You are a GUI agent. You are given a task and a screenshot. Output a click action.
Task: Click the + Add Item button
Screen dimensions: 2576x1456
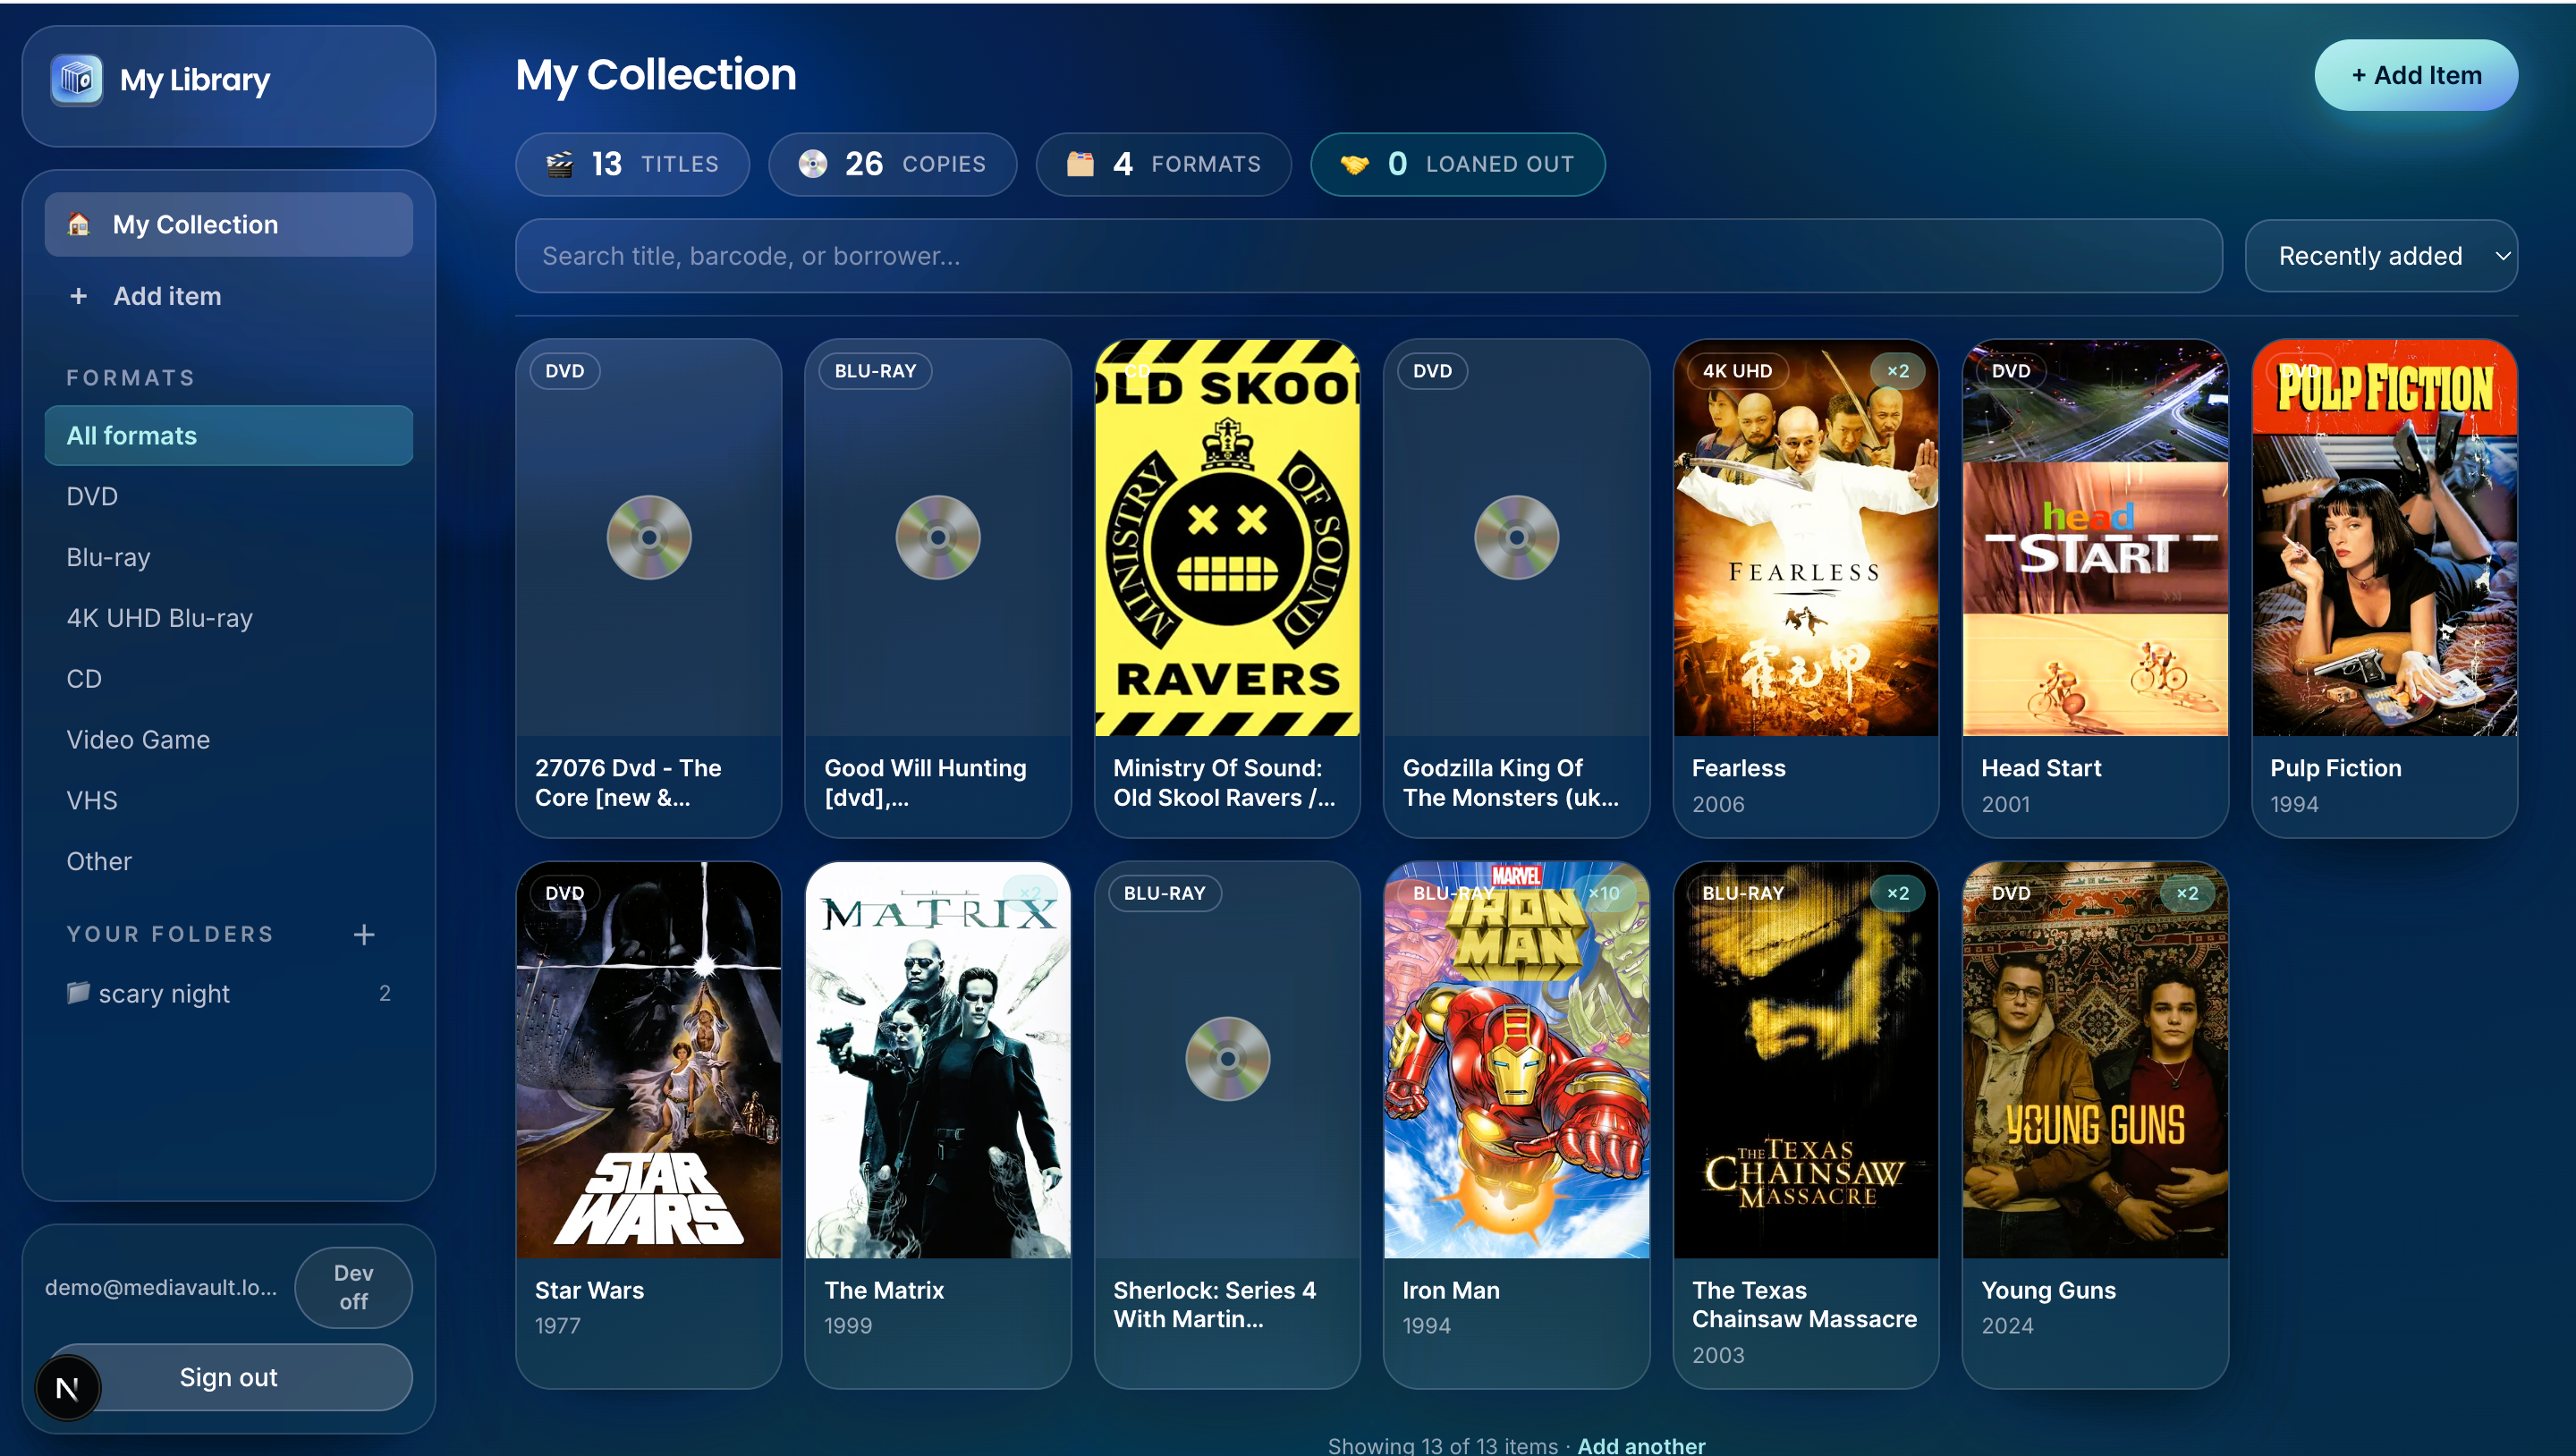tap(2415, 75)
